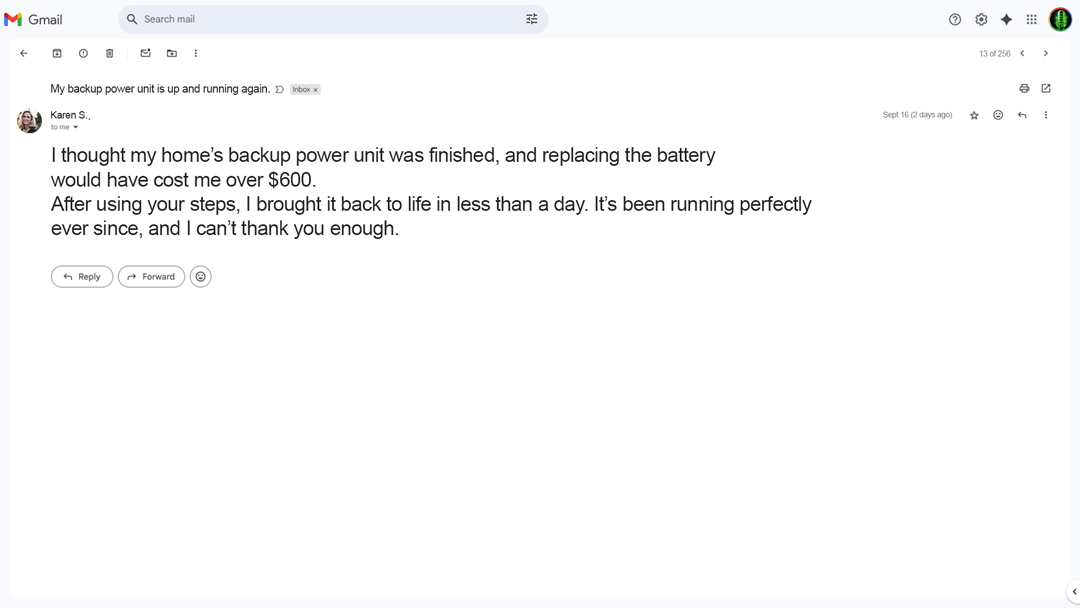Reply to Karen S.
The height and width of the screenshot is (608, 1080).
tap(81, 276)
